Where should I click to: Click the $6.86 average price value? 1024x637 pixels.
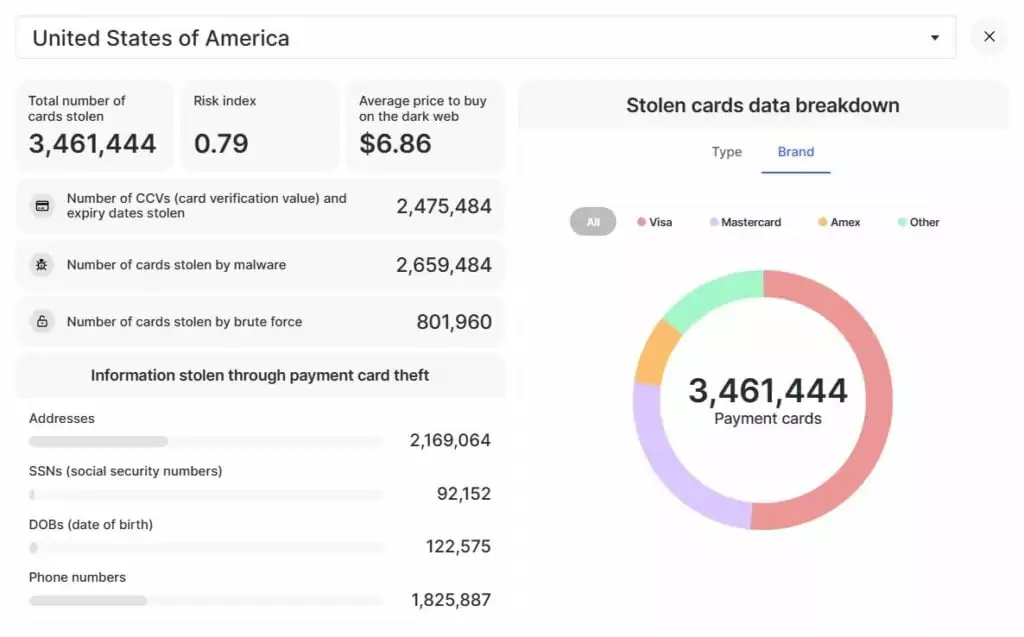tap(395, 144)
